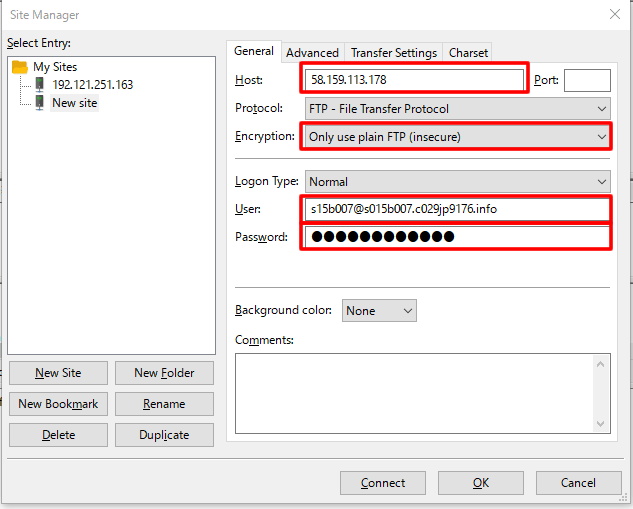
Task: Switch to the Advanced tab
Action: pyautogui.click(x=312, y=53)
